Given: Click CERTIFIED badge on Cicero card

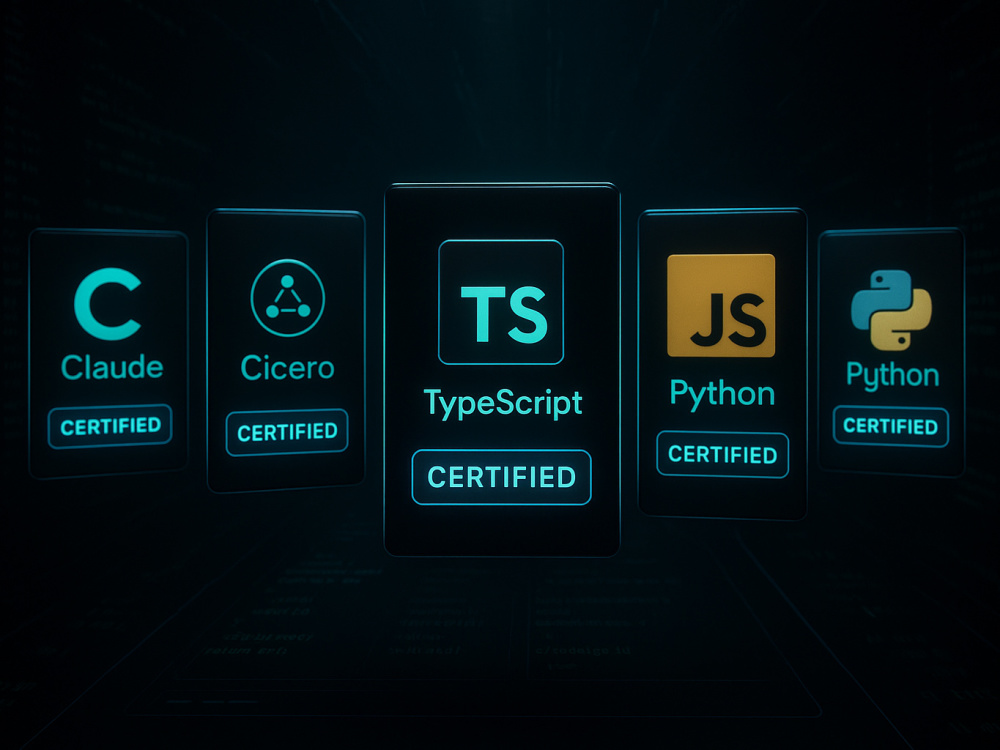Looking at the screenshot, I should (x=287, y=432).
